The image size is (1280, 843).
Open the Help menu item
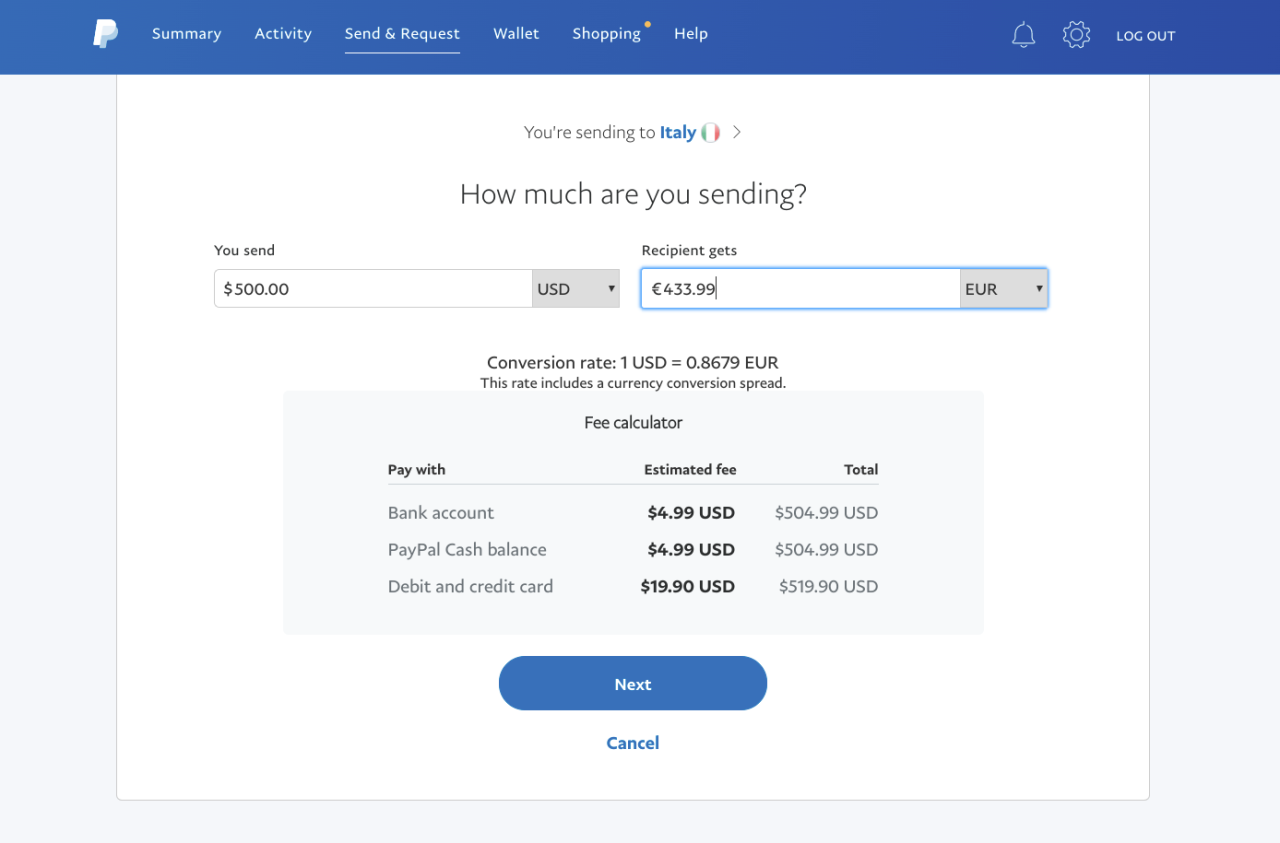(691, 34)
